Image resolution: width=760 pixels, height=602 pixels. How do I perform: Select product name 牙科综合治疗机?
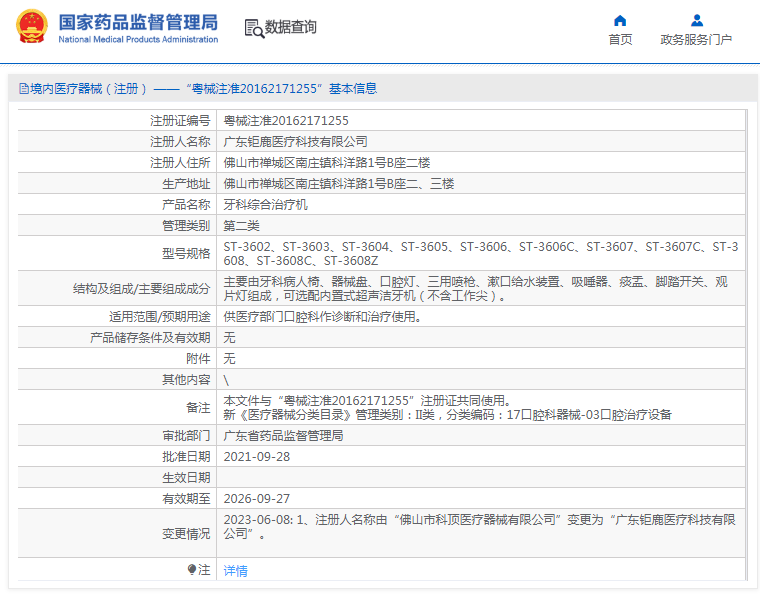tap(265, 205)
